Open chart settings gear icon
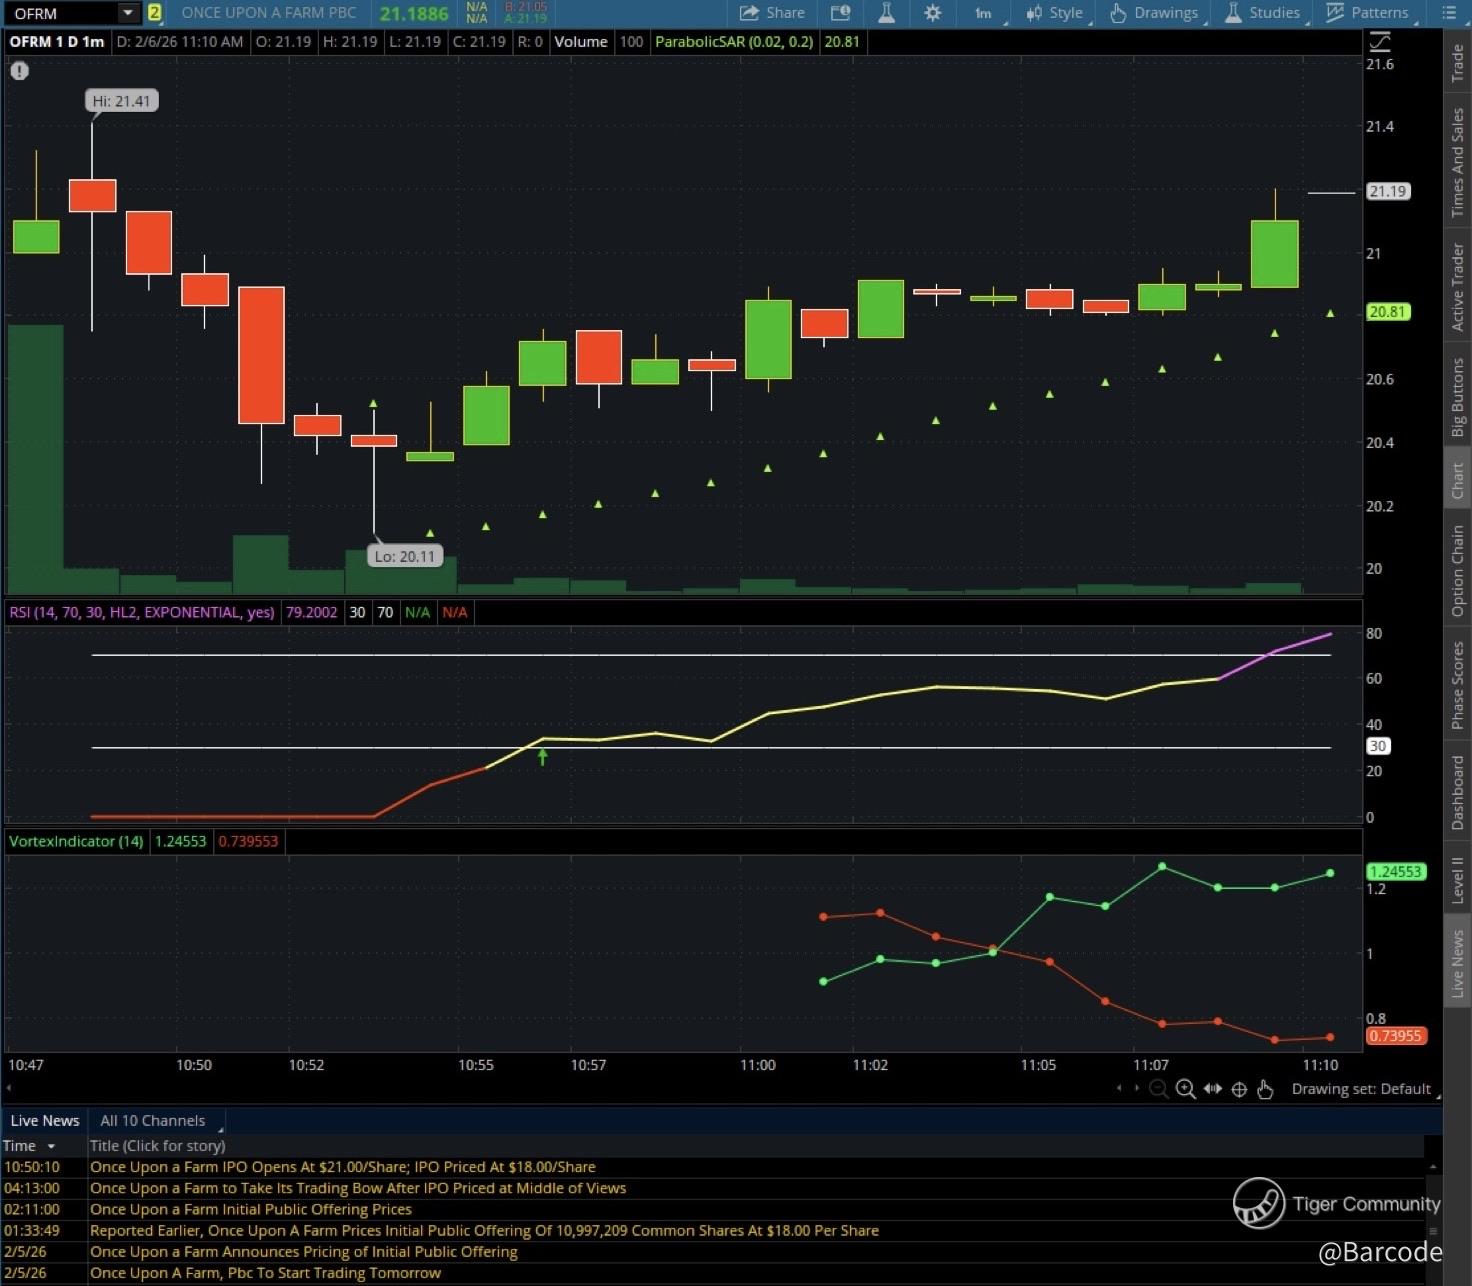1472x1286 pixels. 932,13
